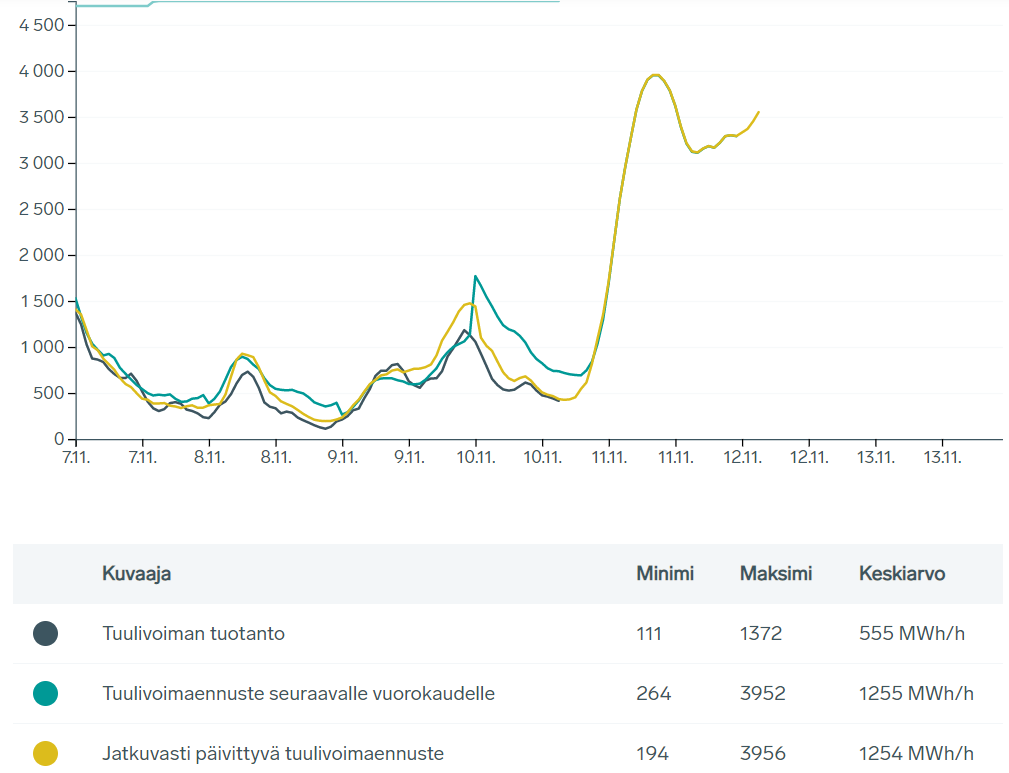This screenshot has height=773, width=1009.
Task: Sort by the Maksimi column header
Action: tap(775, 573)
